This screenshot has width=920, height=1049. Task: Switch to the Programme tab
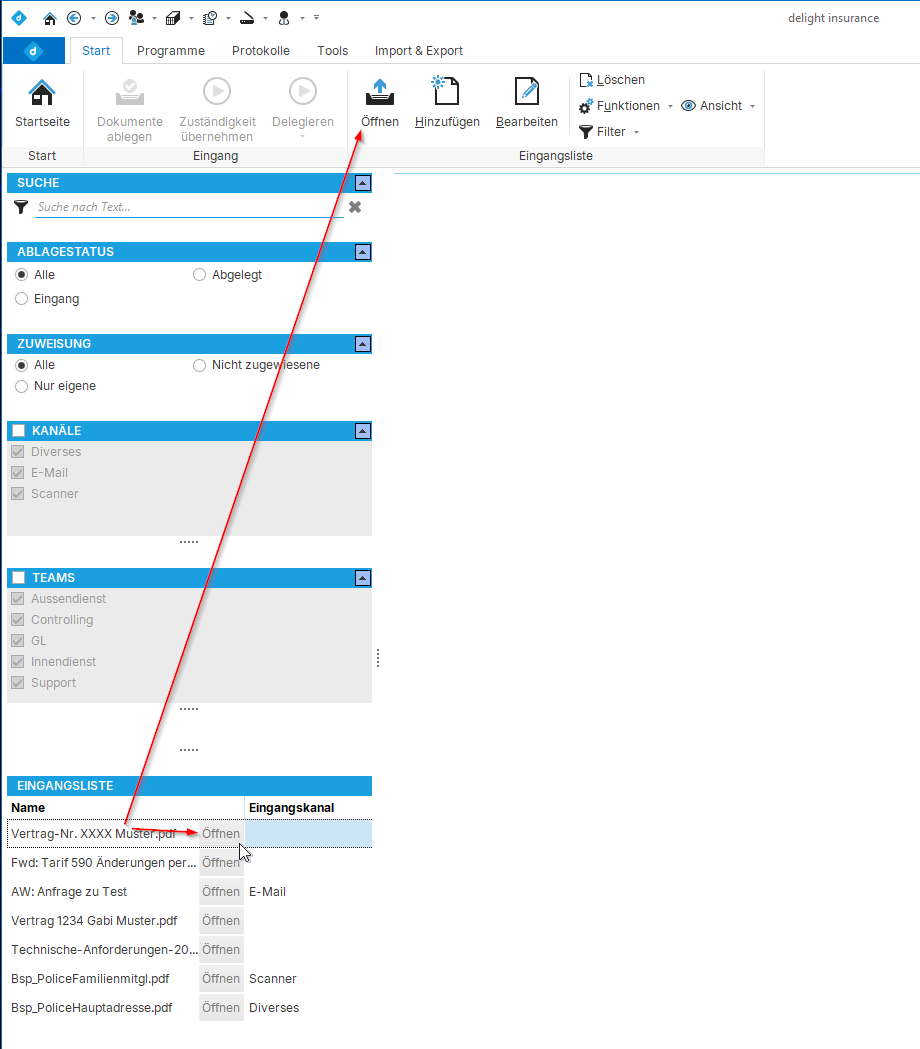(x=170, y=50)
